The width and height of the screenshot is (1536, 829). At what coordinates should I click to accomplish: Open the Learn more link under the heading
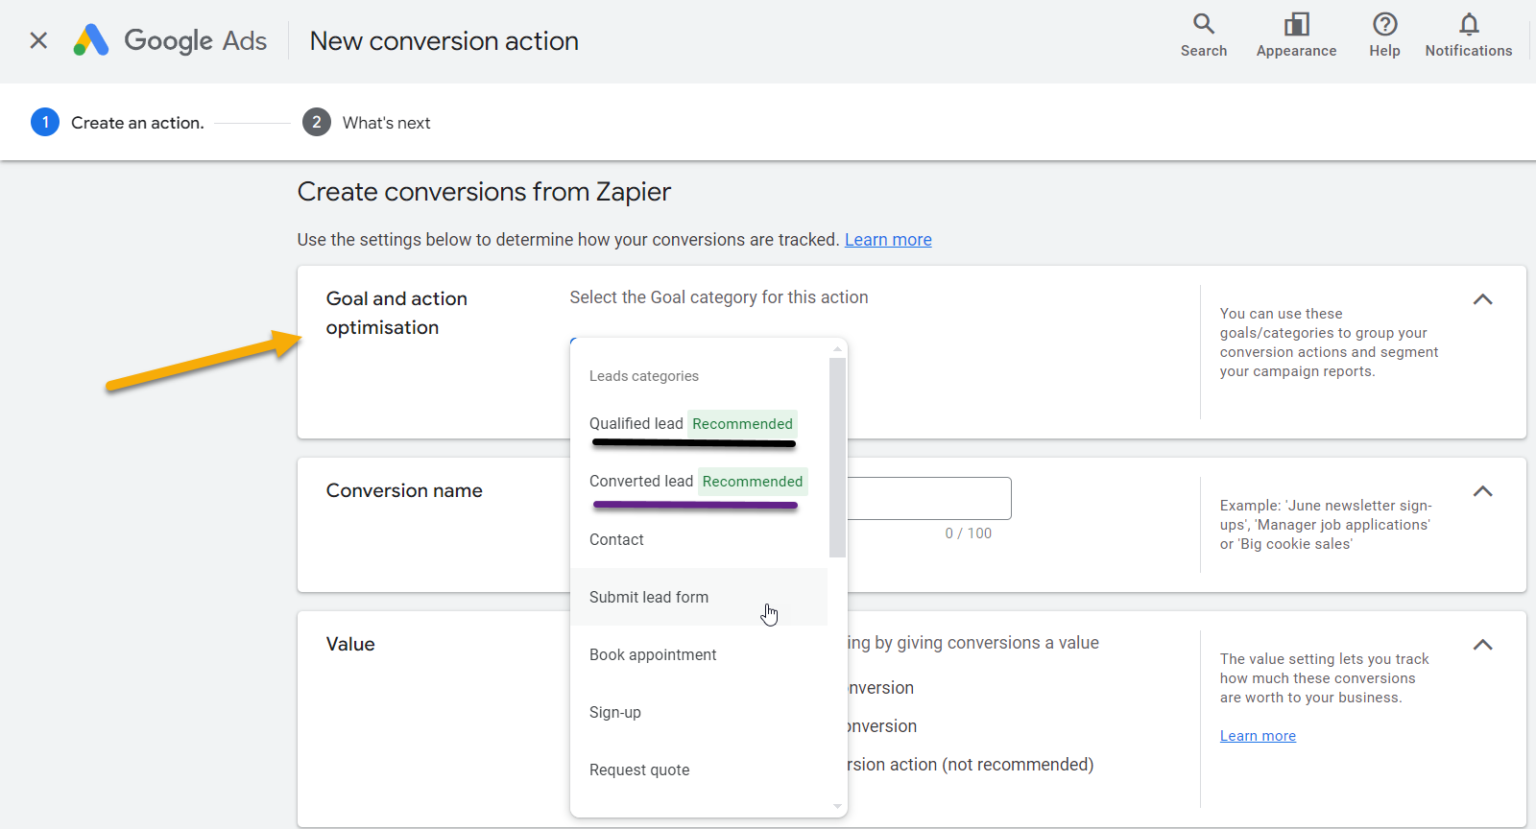(888, 240)
